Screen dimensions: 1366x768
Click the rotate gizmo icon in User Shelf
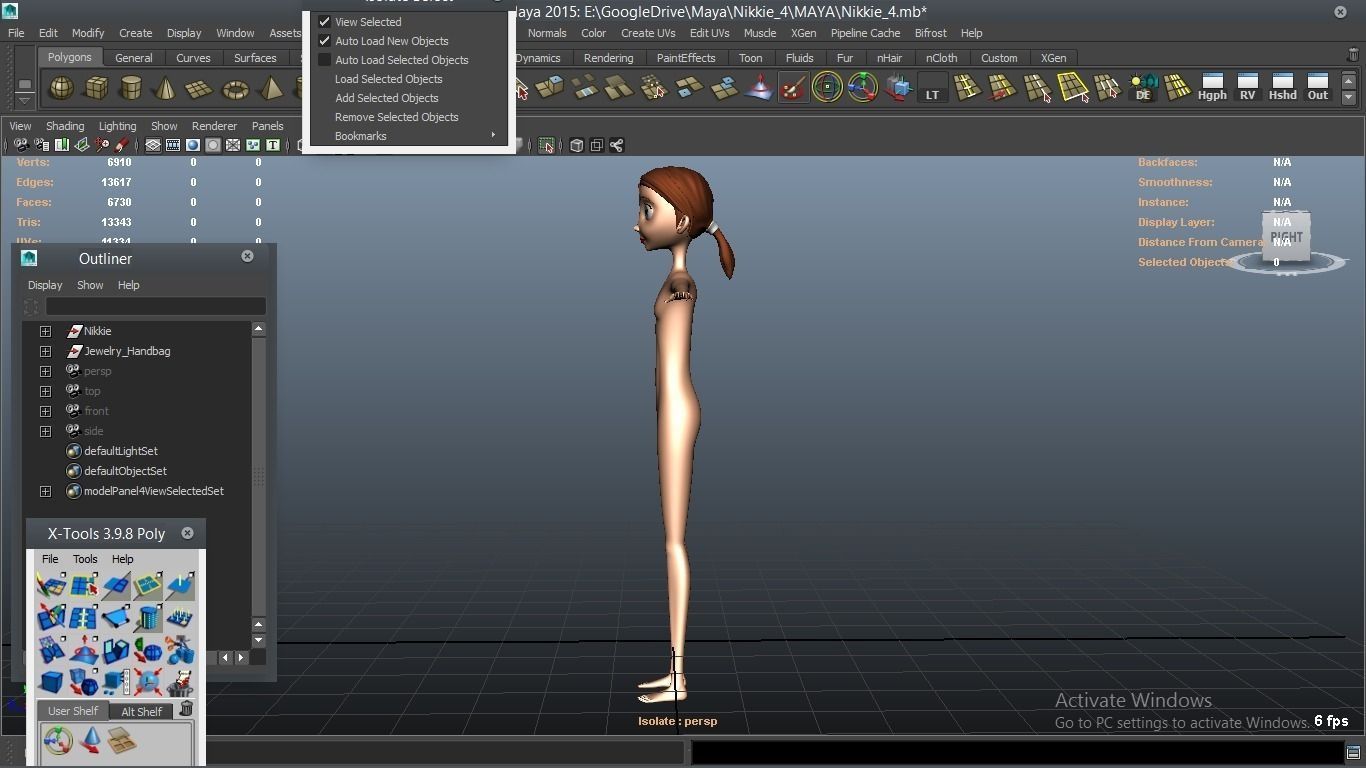(58, 741)
